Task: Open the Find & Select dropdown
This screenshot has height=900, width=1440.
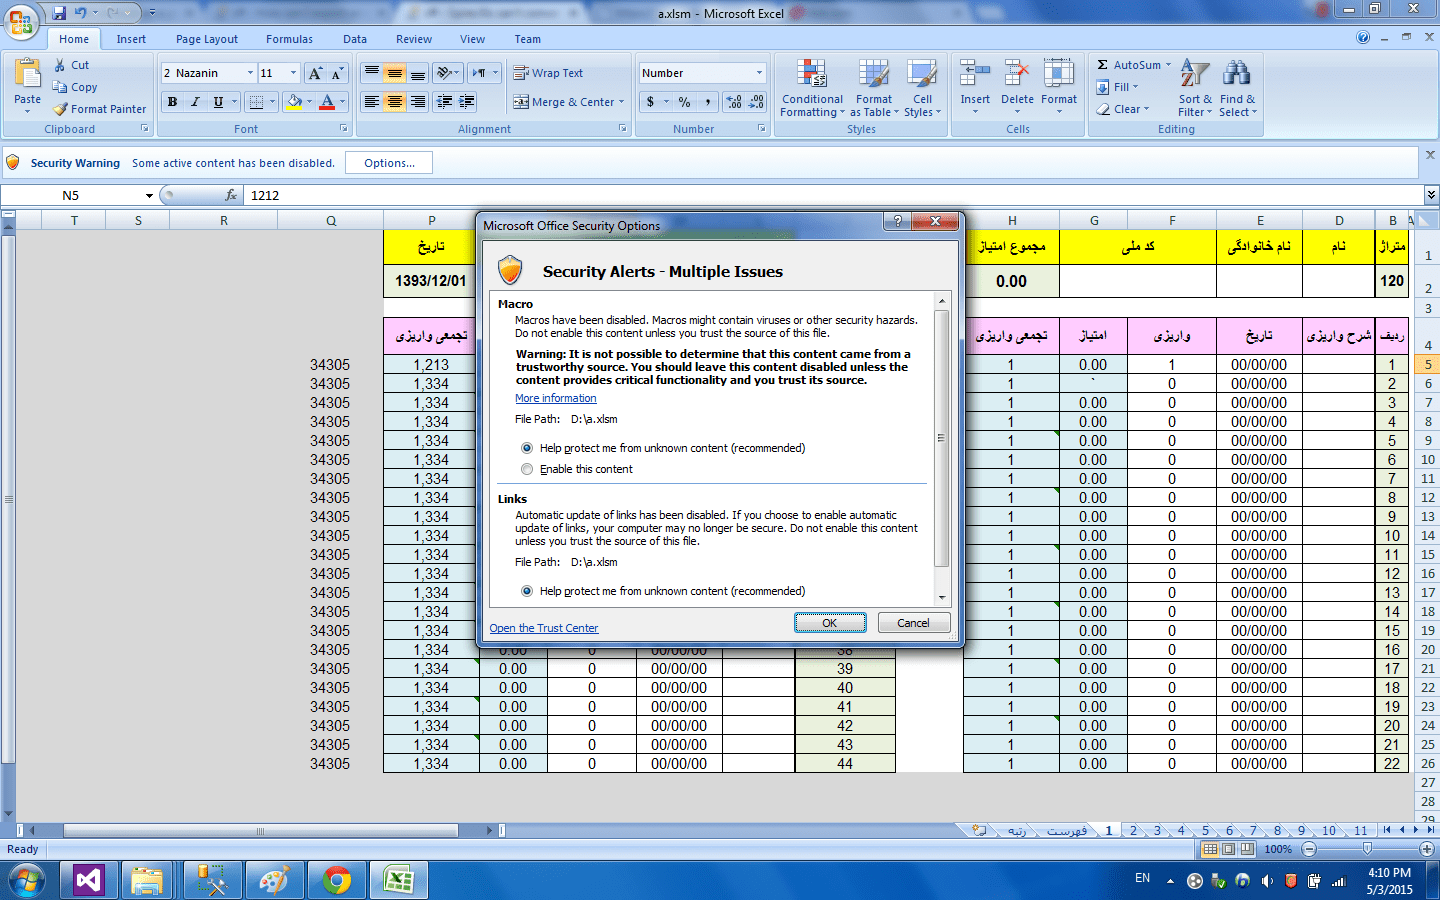Action: click(x=1238, y=88)
